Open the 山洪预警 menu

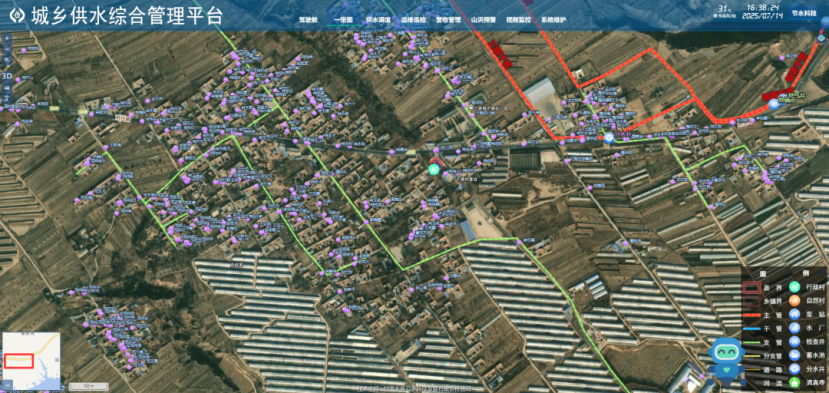[484, 20]
